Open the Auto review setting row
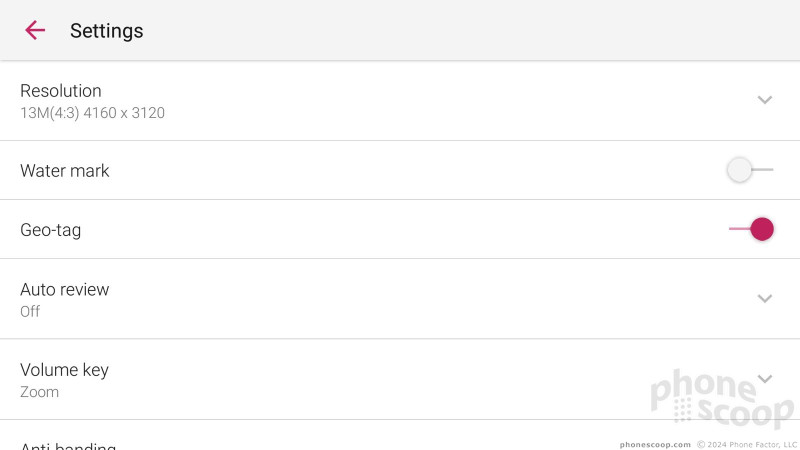 point(400,299)
